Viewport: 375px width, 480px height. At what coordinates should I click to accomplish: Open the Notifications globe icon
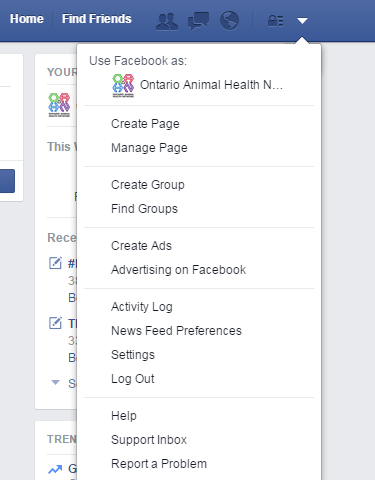coord(229,21)
